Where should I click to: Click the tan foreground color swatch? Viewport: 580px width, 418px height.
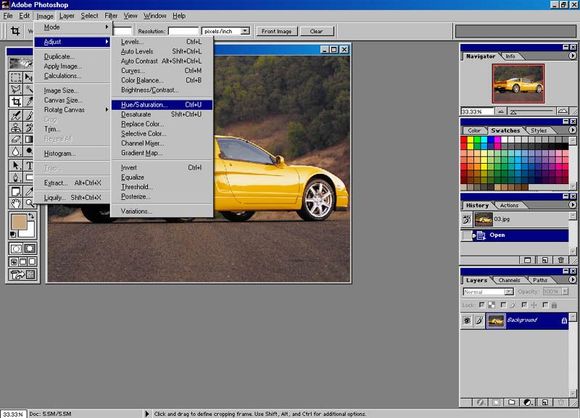tap(18, 222)
